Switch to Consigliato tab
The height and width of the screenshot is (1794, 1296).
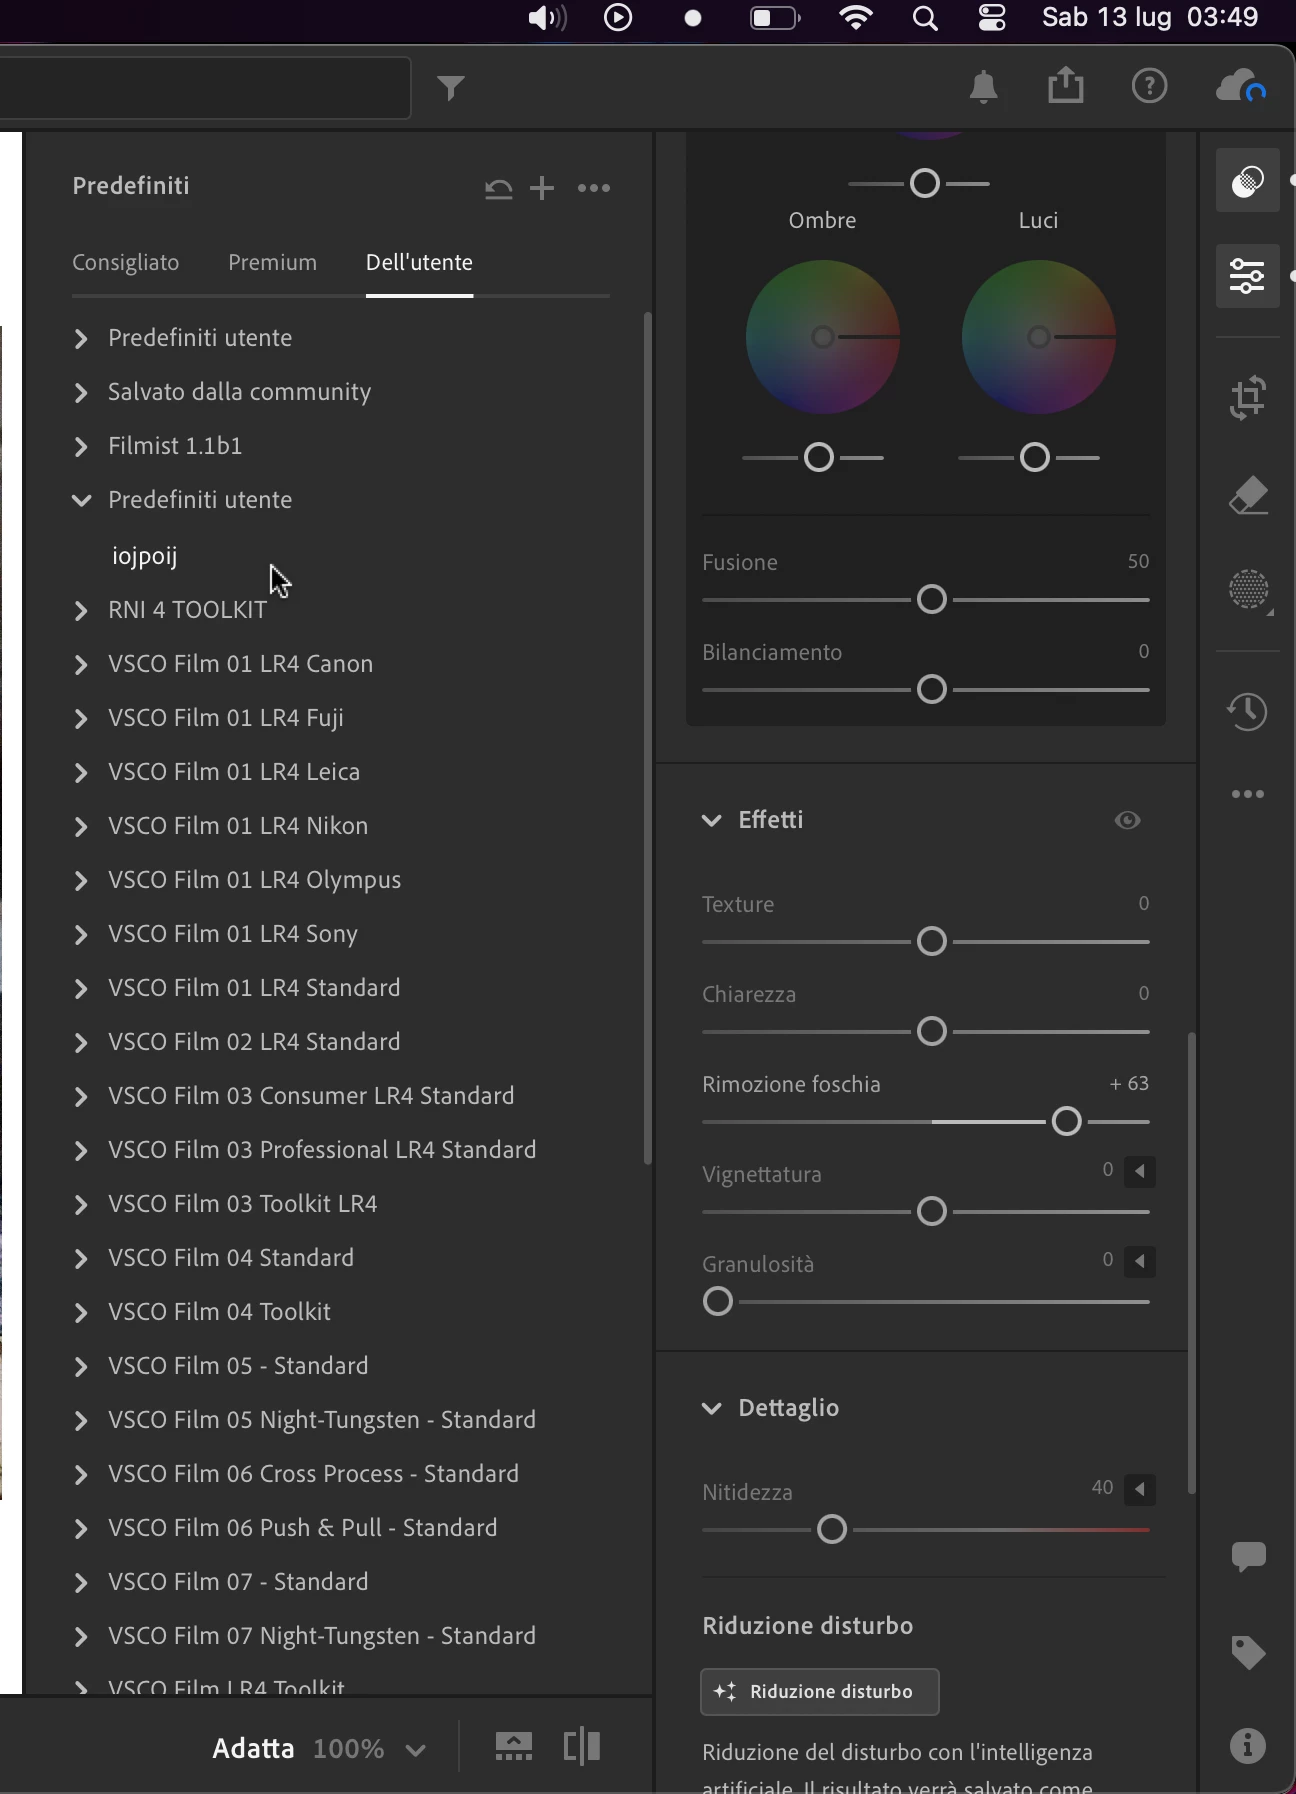pos(126,263)
